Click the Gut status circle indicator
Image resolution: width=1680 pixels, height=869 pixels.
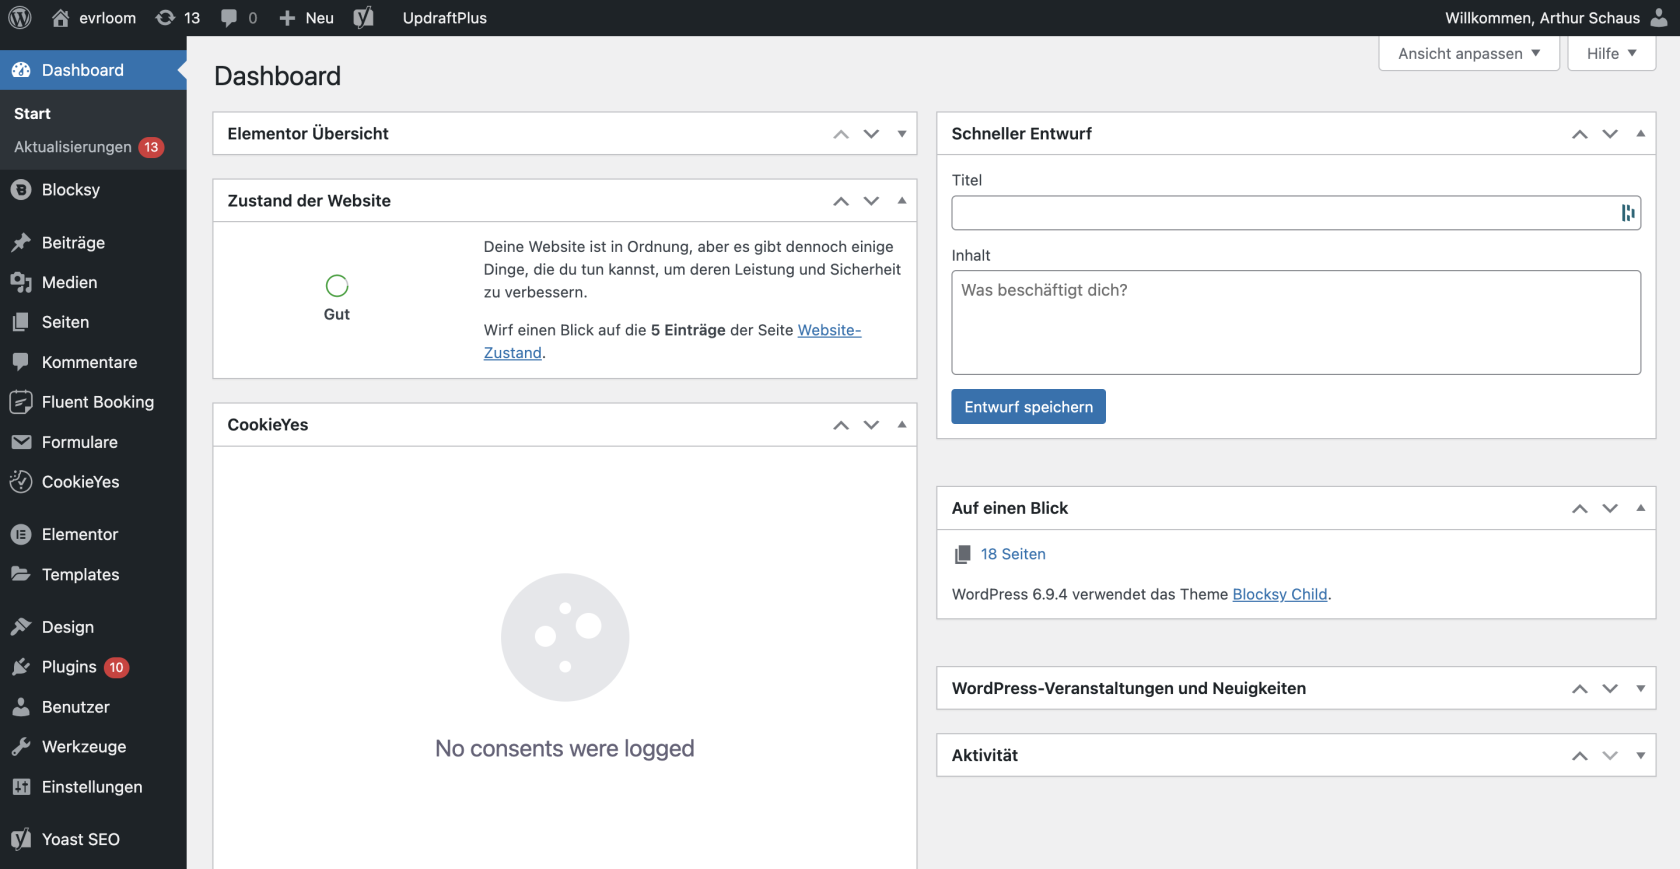(337, 286)
